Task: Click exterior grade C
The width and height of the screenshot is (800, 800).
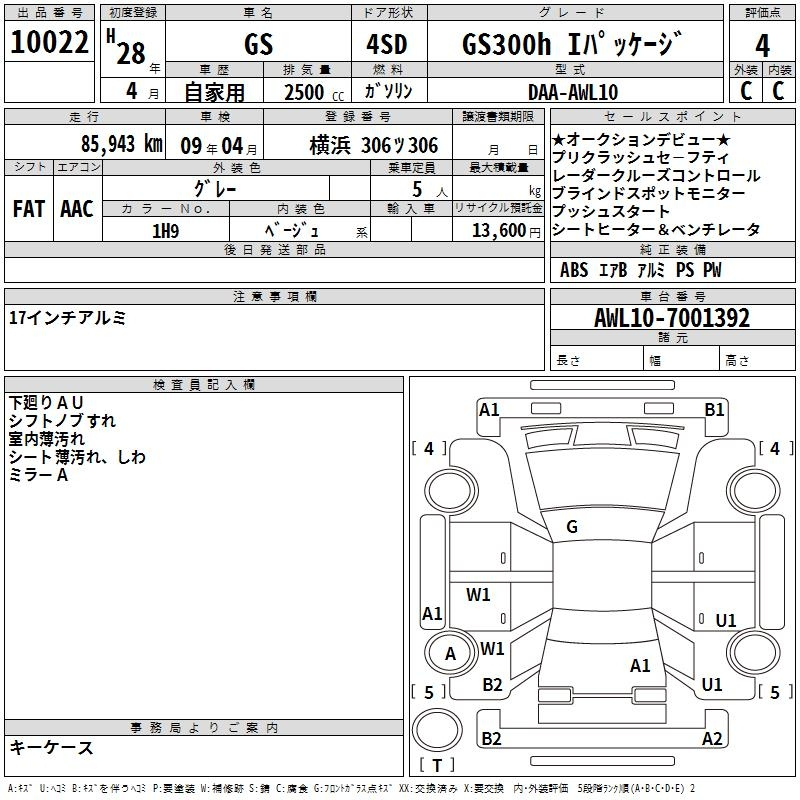Action: click(746, 90)
